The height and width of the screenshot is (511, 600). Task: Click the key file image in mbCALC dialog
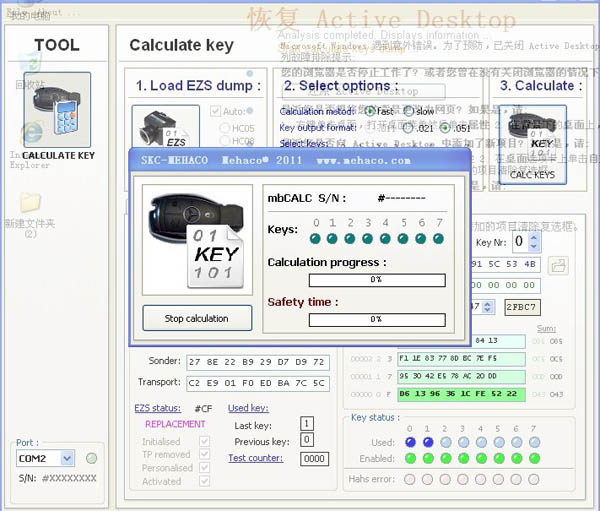[x=197, y=240]
